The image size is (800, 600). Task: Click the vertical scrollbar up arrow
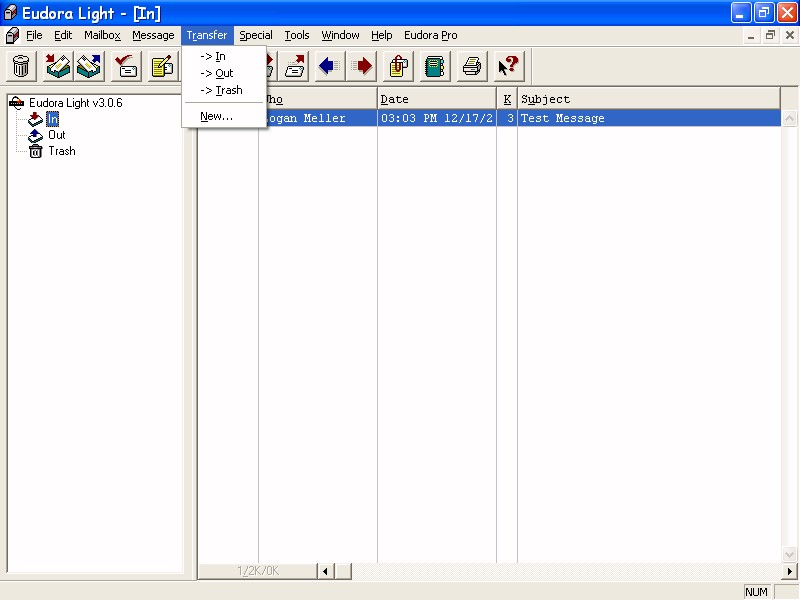click(789, 118)
